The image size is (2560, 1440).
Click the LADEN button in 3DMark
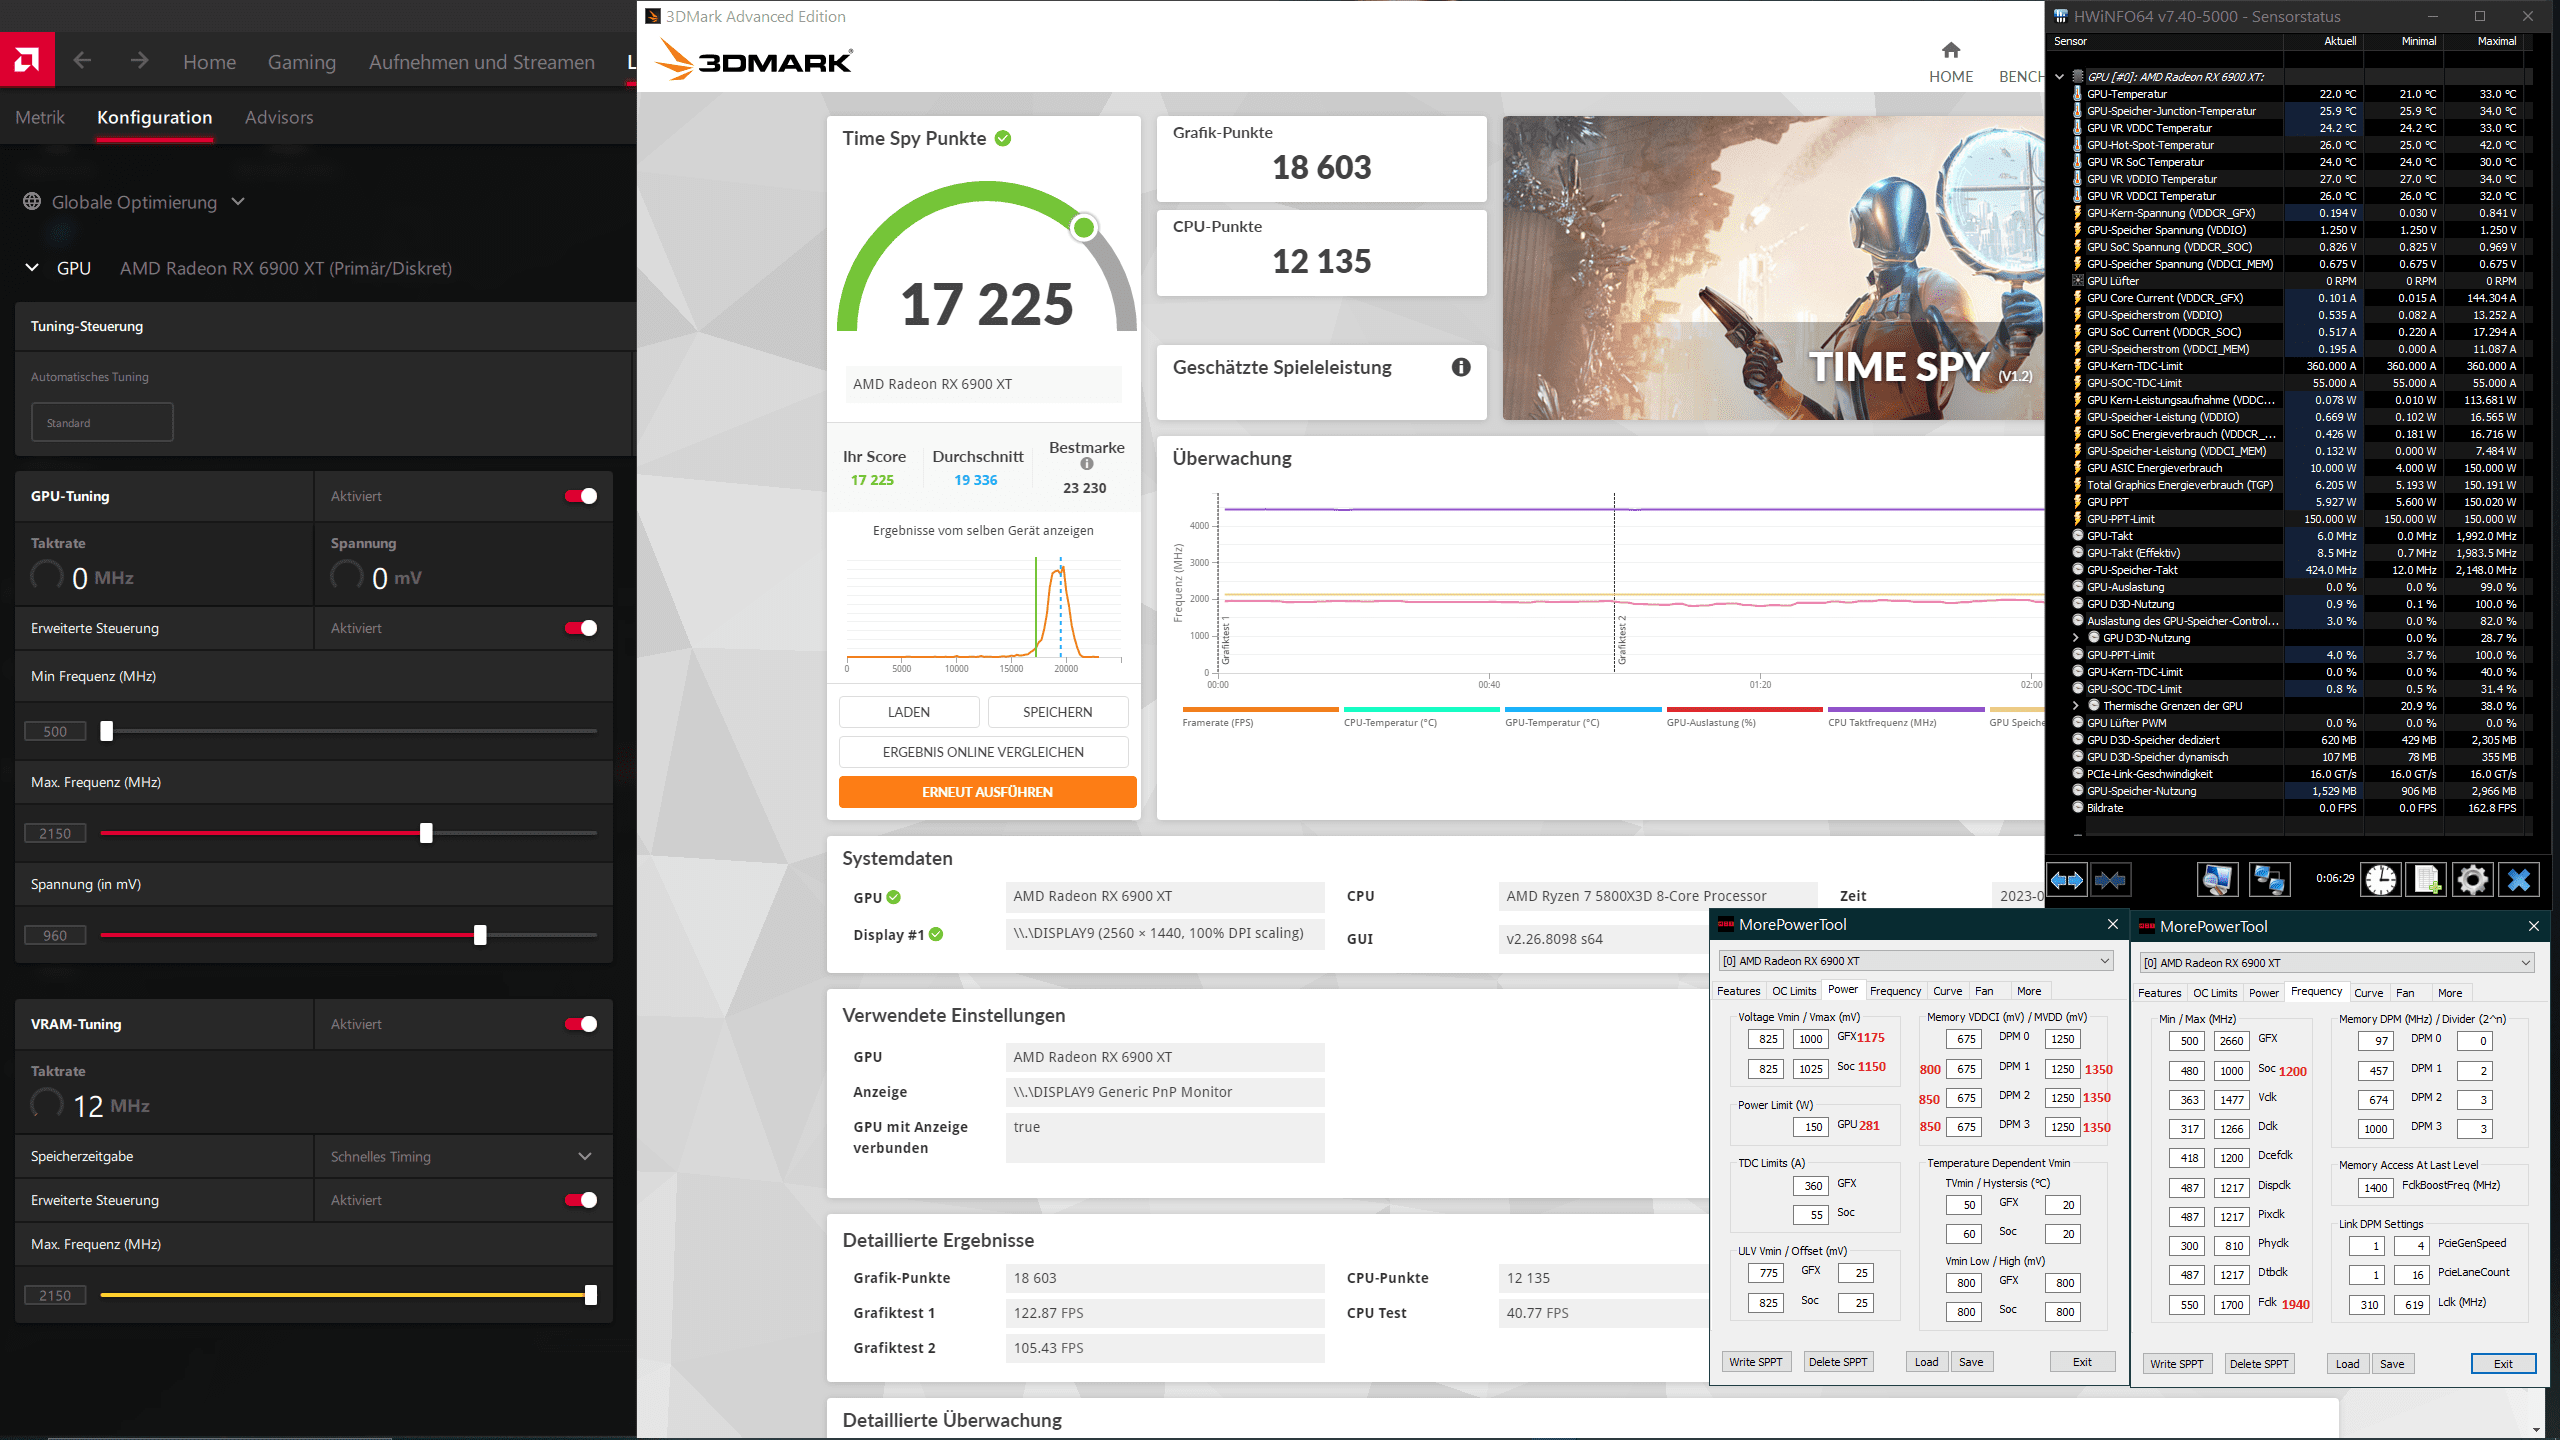tap(909, 712)
